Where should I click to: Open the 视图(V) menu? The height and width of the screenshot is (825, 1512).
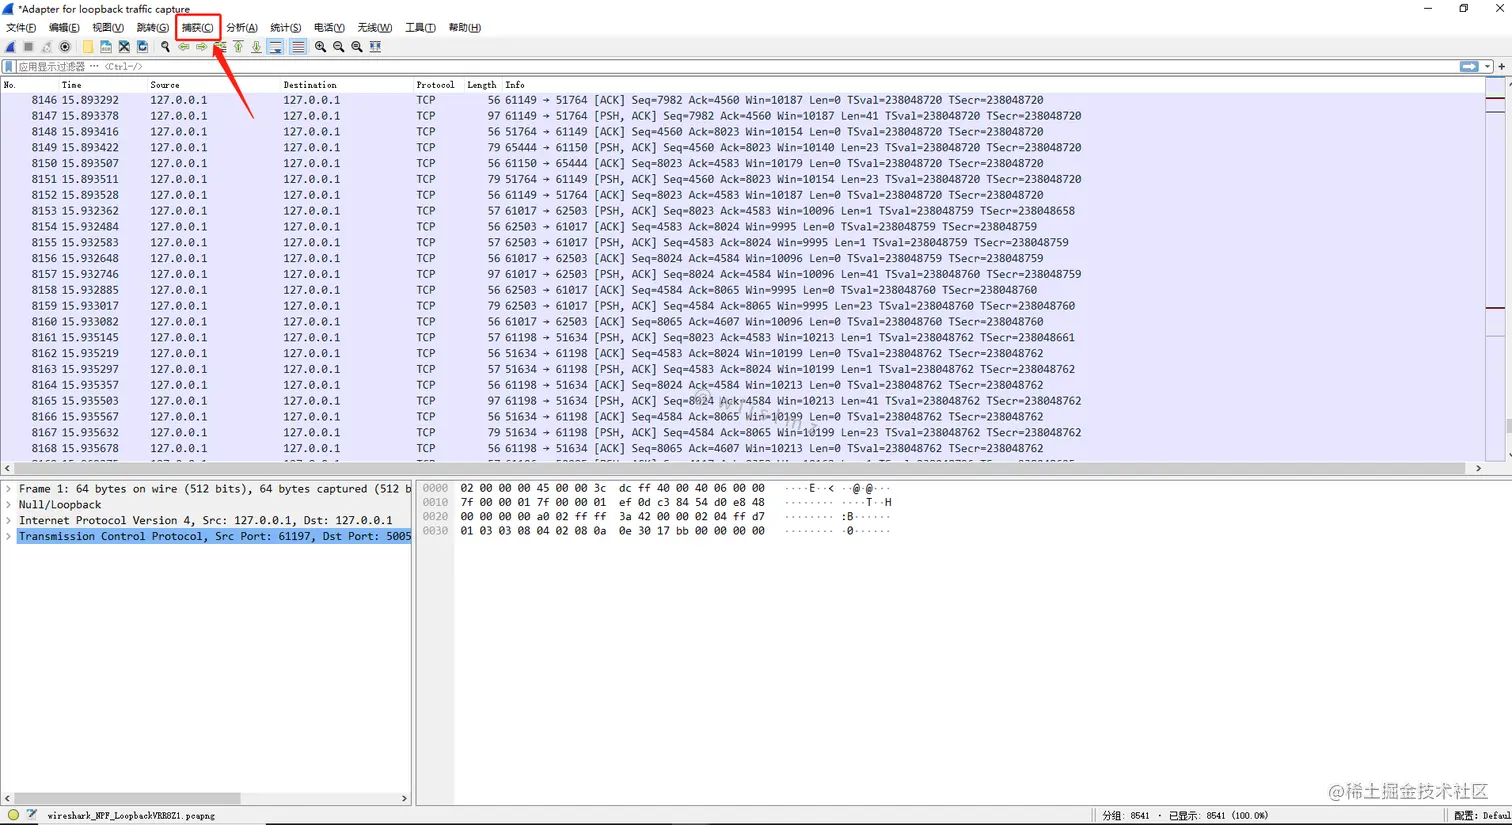(x=108, y=28)
